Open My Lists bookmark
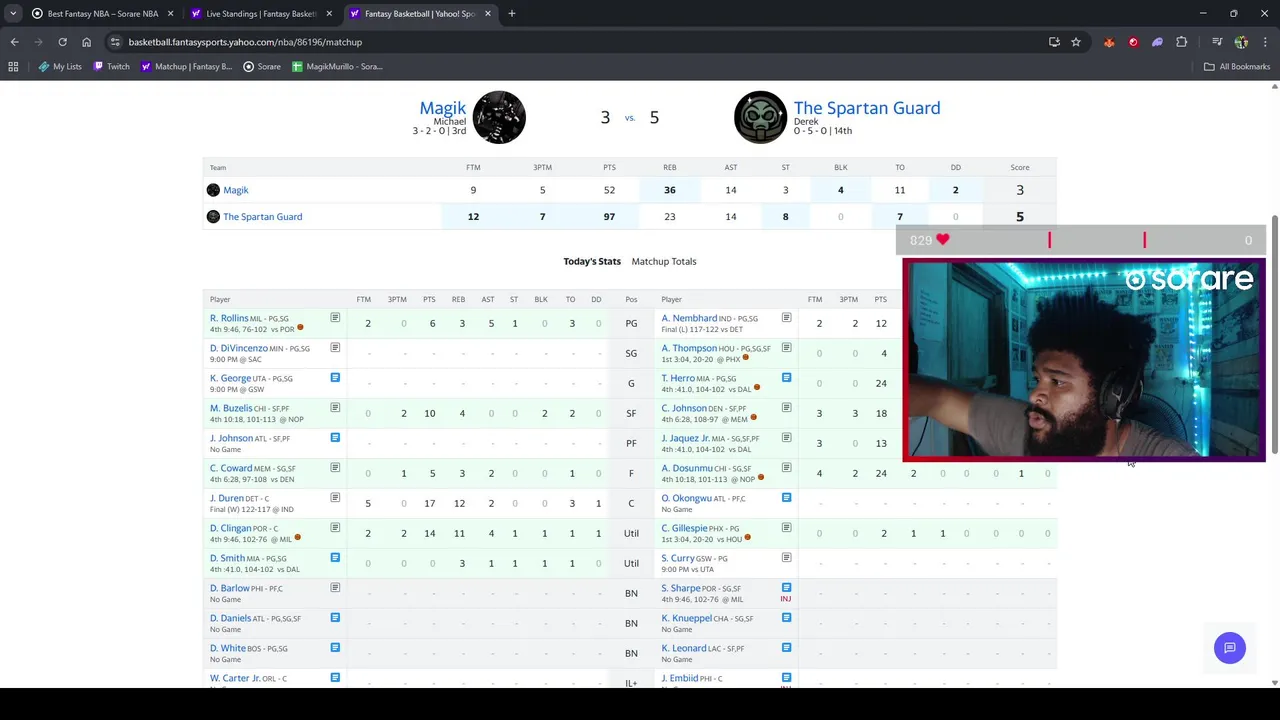This screenshot has width=1280, height=720. [x=60, y=66]
